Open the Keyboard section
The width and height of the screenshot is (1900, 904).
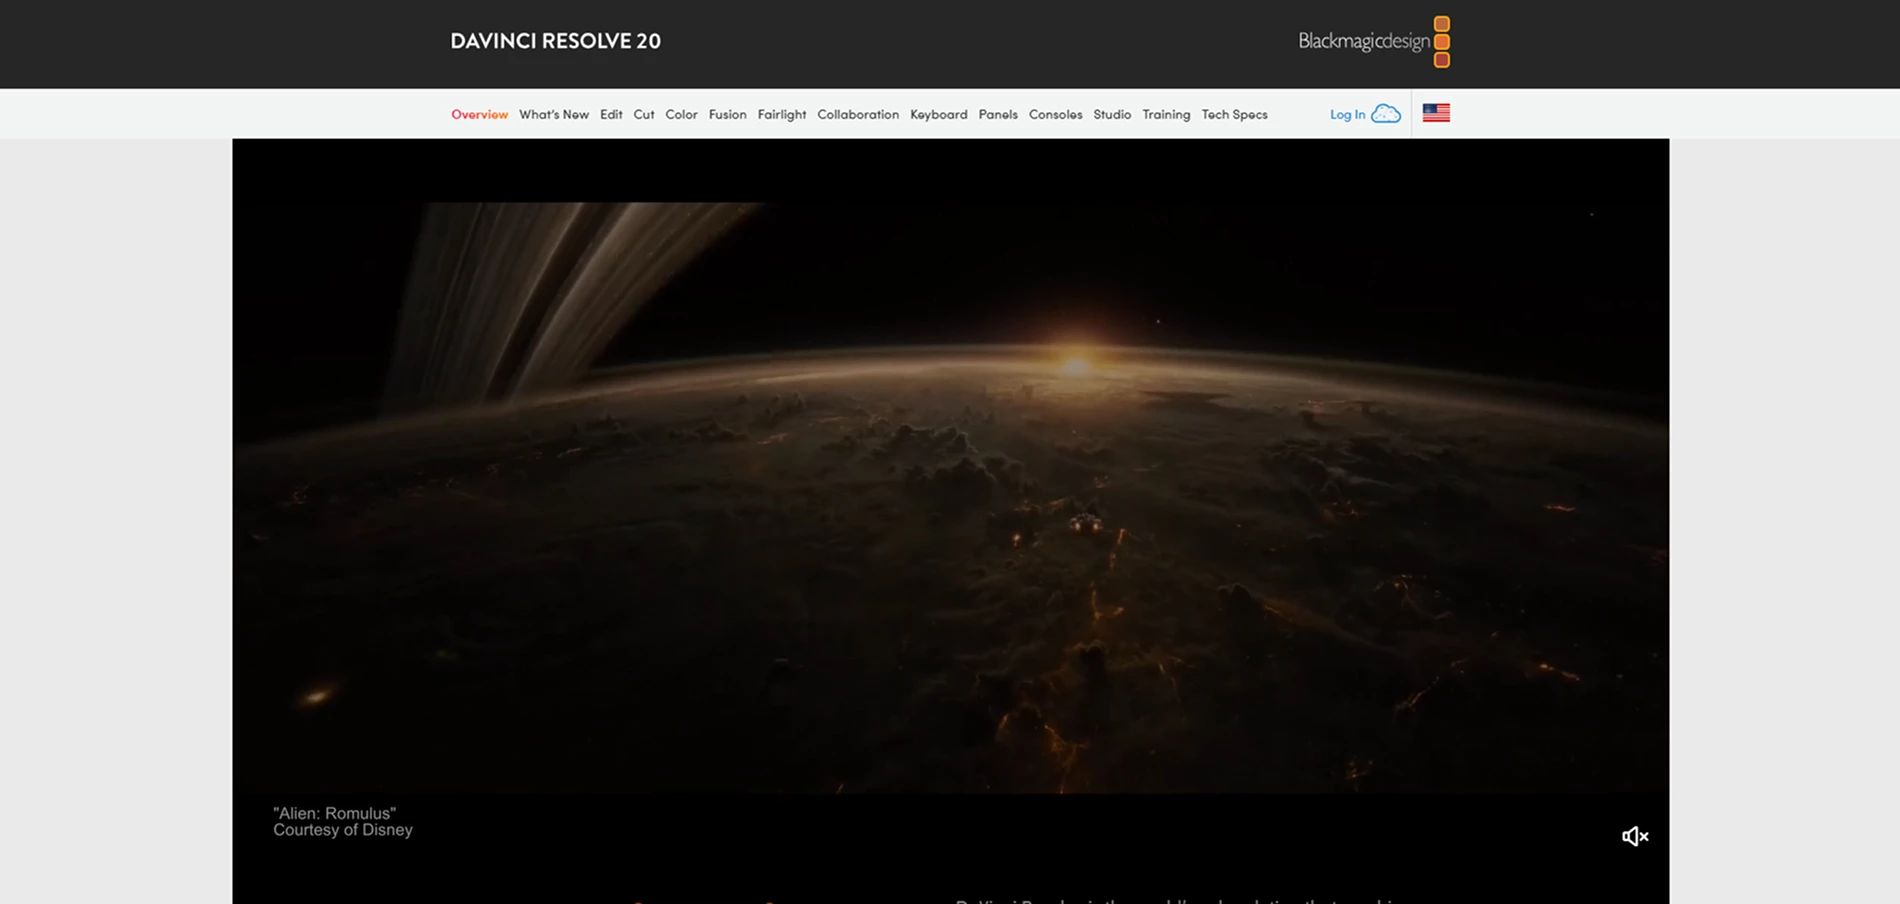938,114
